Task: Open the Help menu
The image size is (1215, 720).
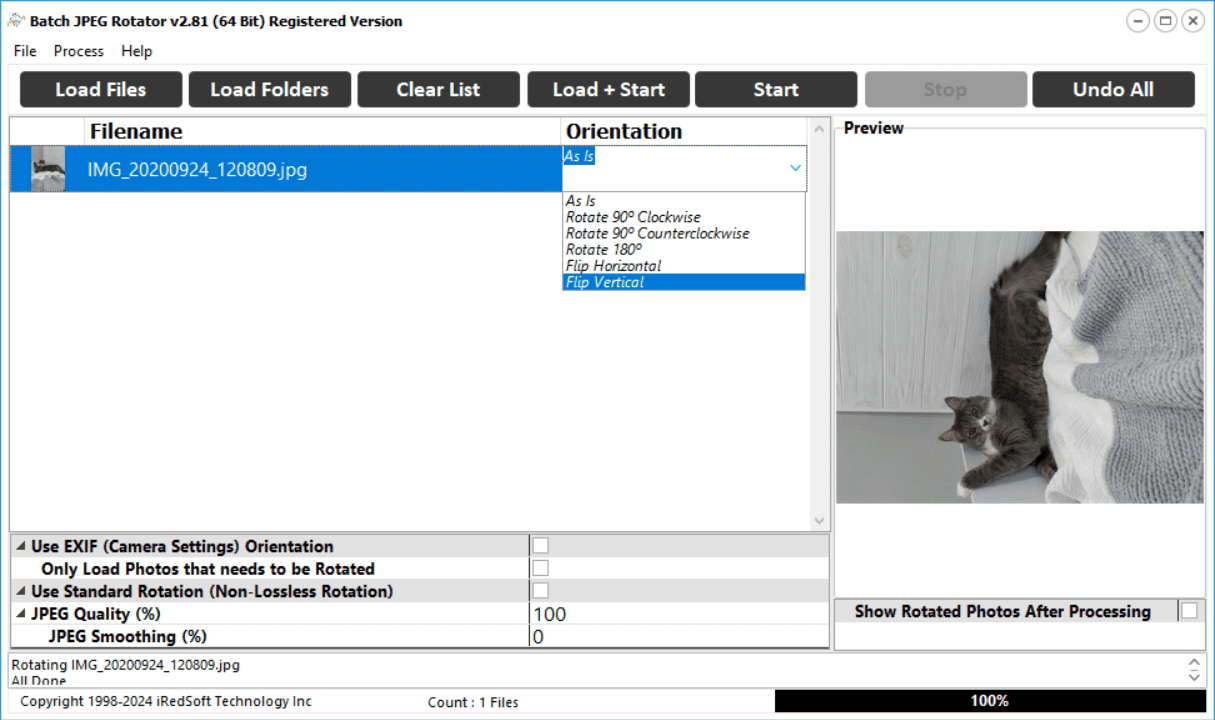Action: (137, 51)
